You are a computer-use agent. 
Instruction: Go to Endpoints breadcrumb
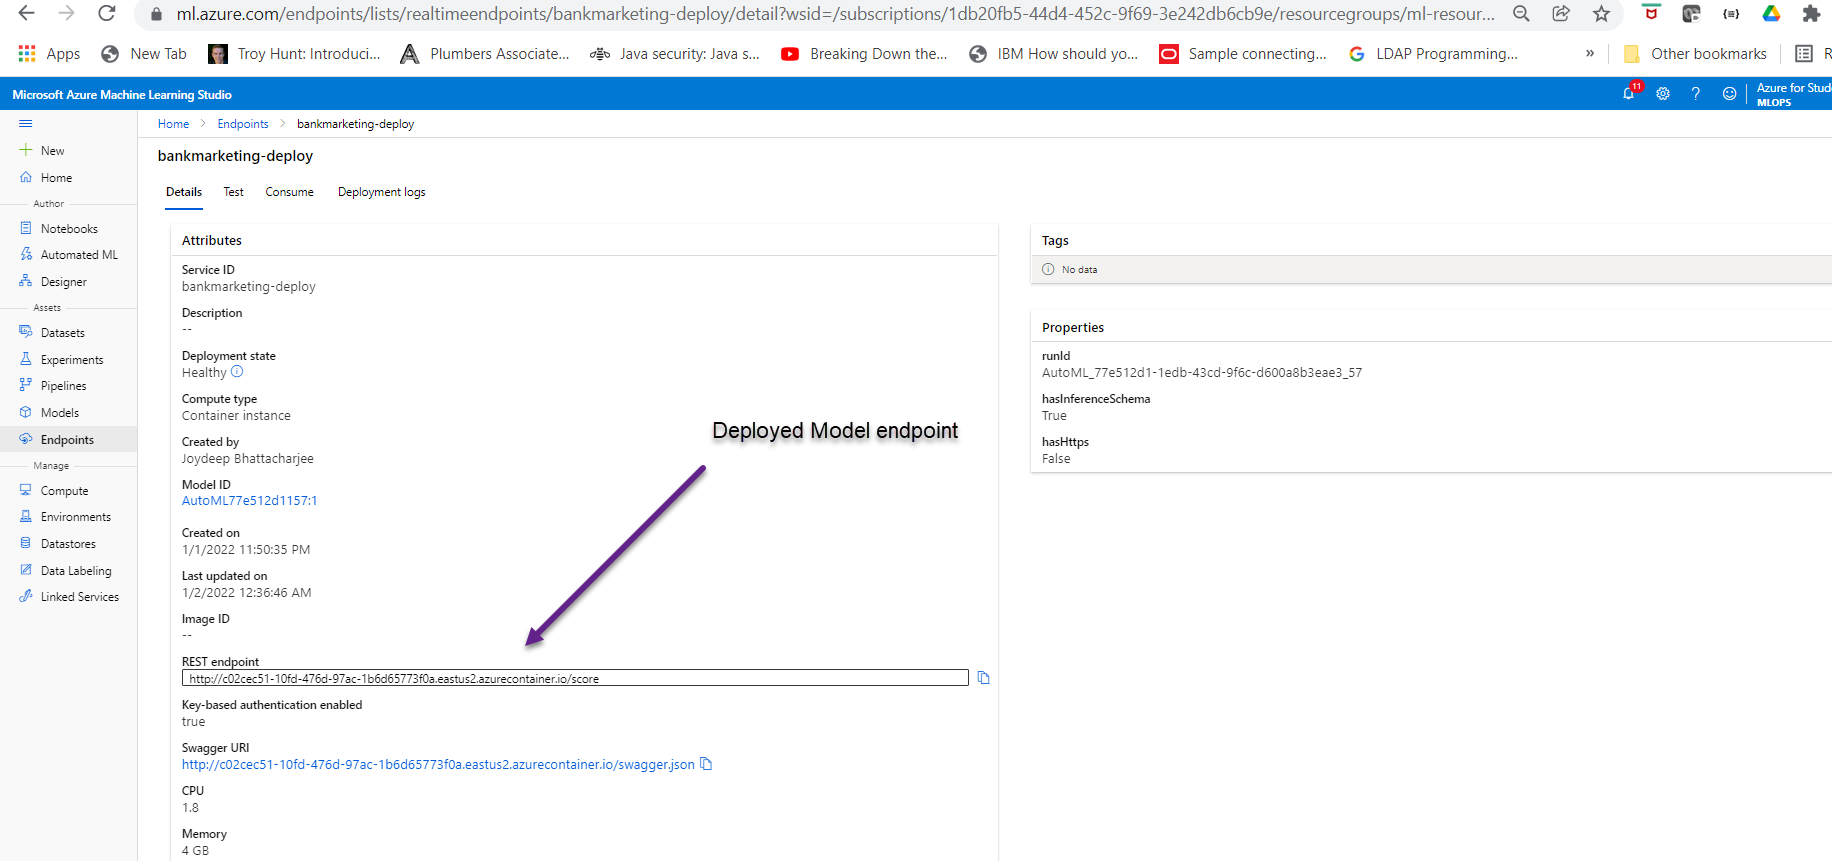click(x=243, y=124)
